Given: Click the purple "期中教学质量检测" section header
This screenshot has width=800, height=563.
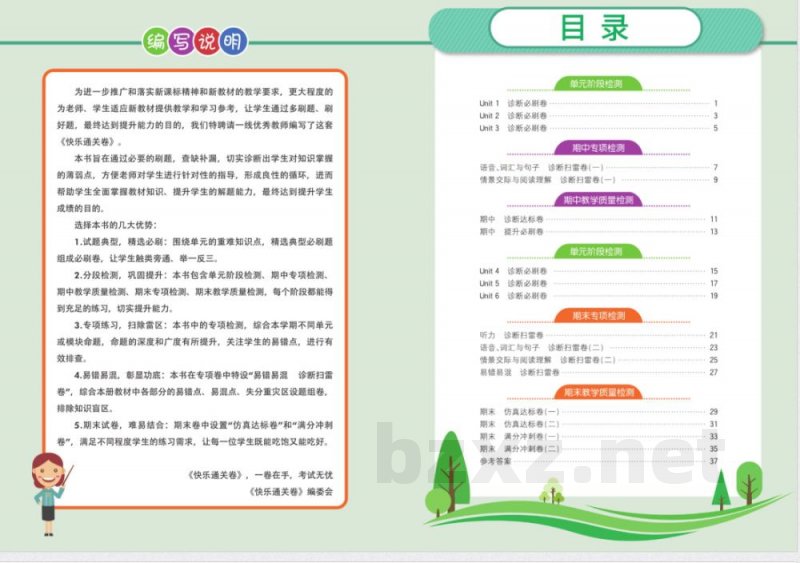Looking at the screenshot, I should coord(598,200).
